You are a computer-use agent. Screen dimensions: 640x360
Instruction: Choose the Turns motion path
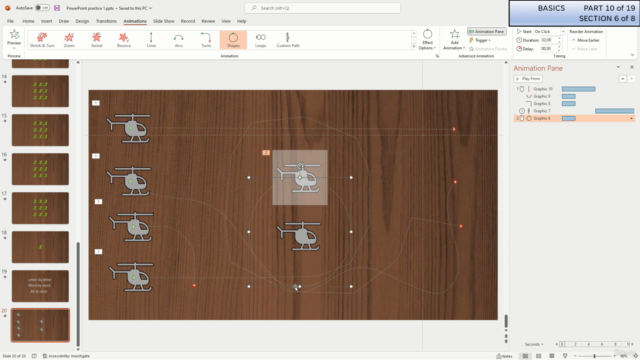click(x=206, y=40)
